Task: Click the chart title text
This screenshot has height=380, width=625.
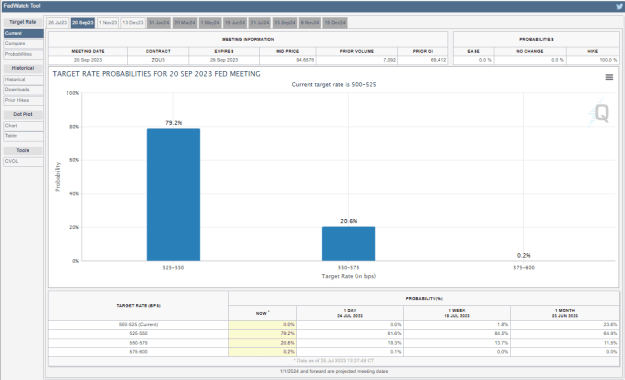Action: click(x=156, y=74)
